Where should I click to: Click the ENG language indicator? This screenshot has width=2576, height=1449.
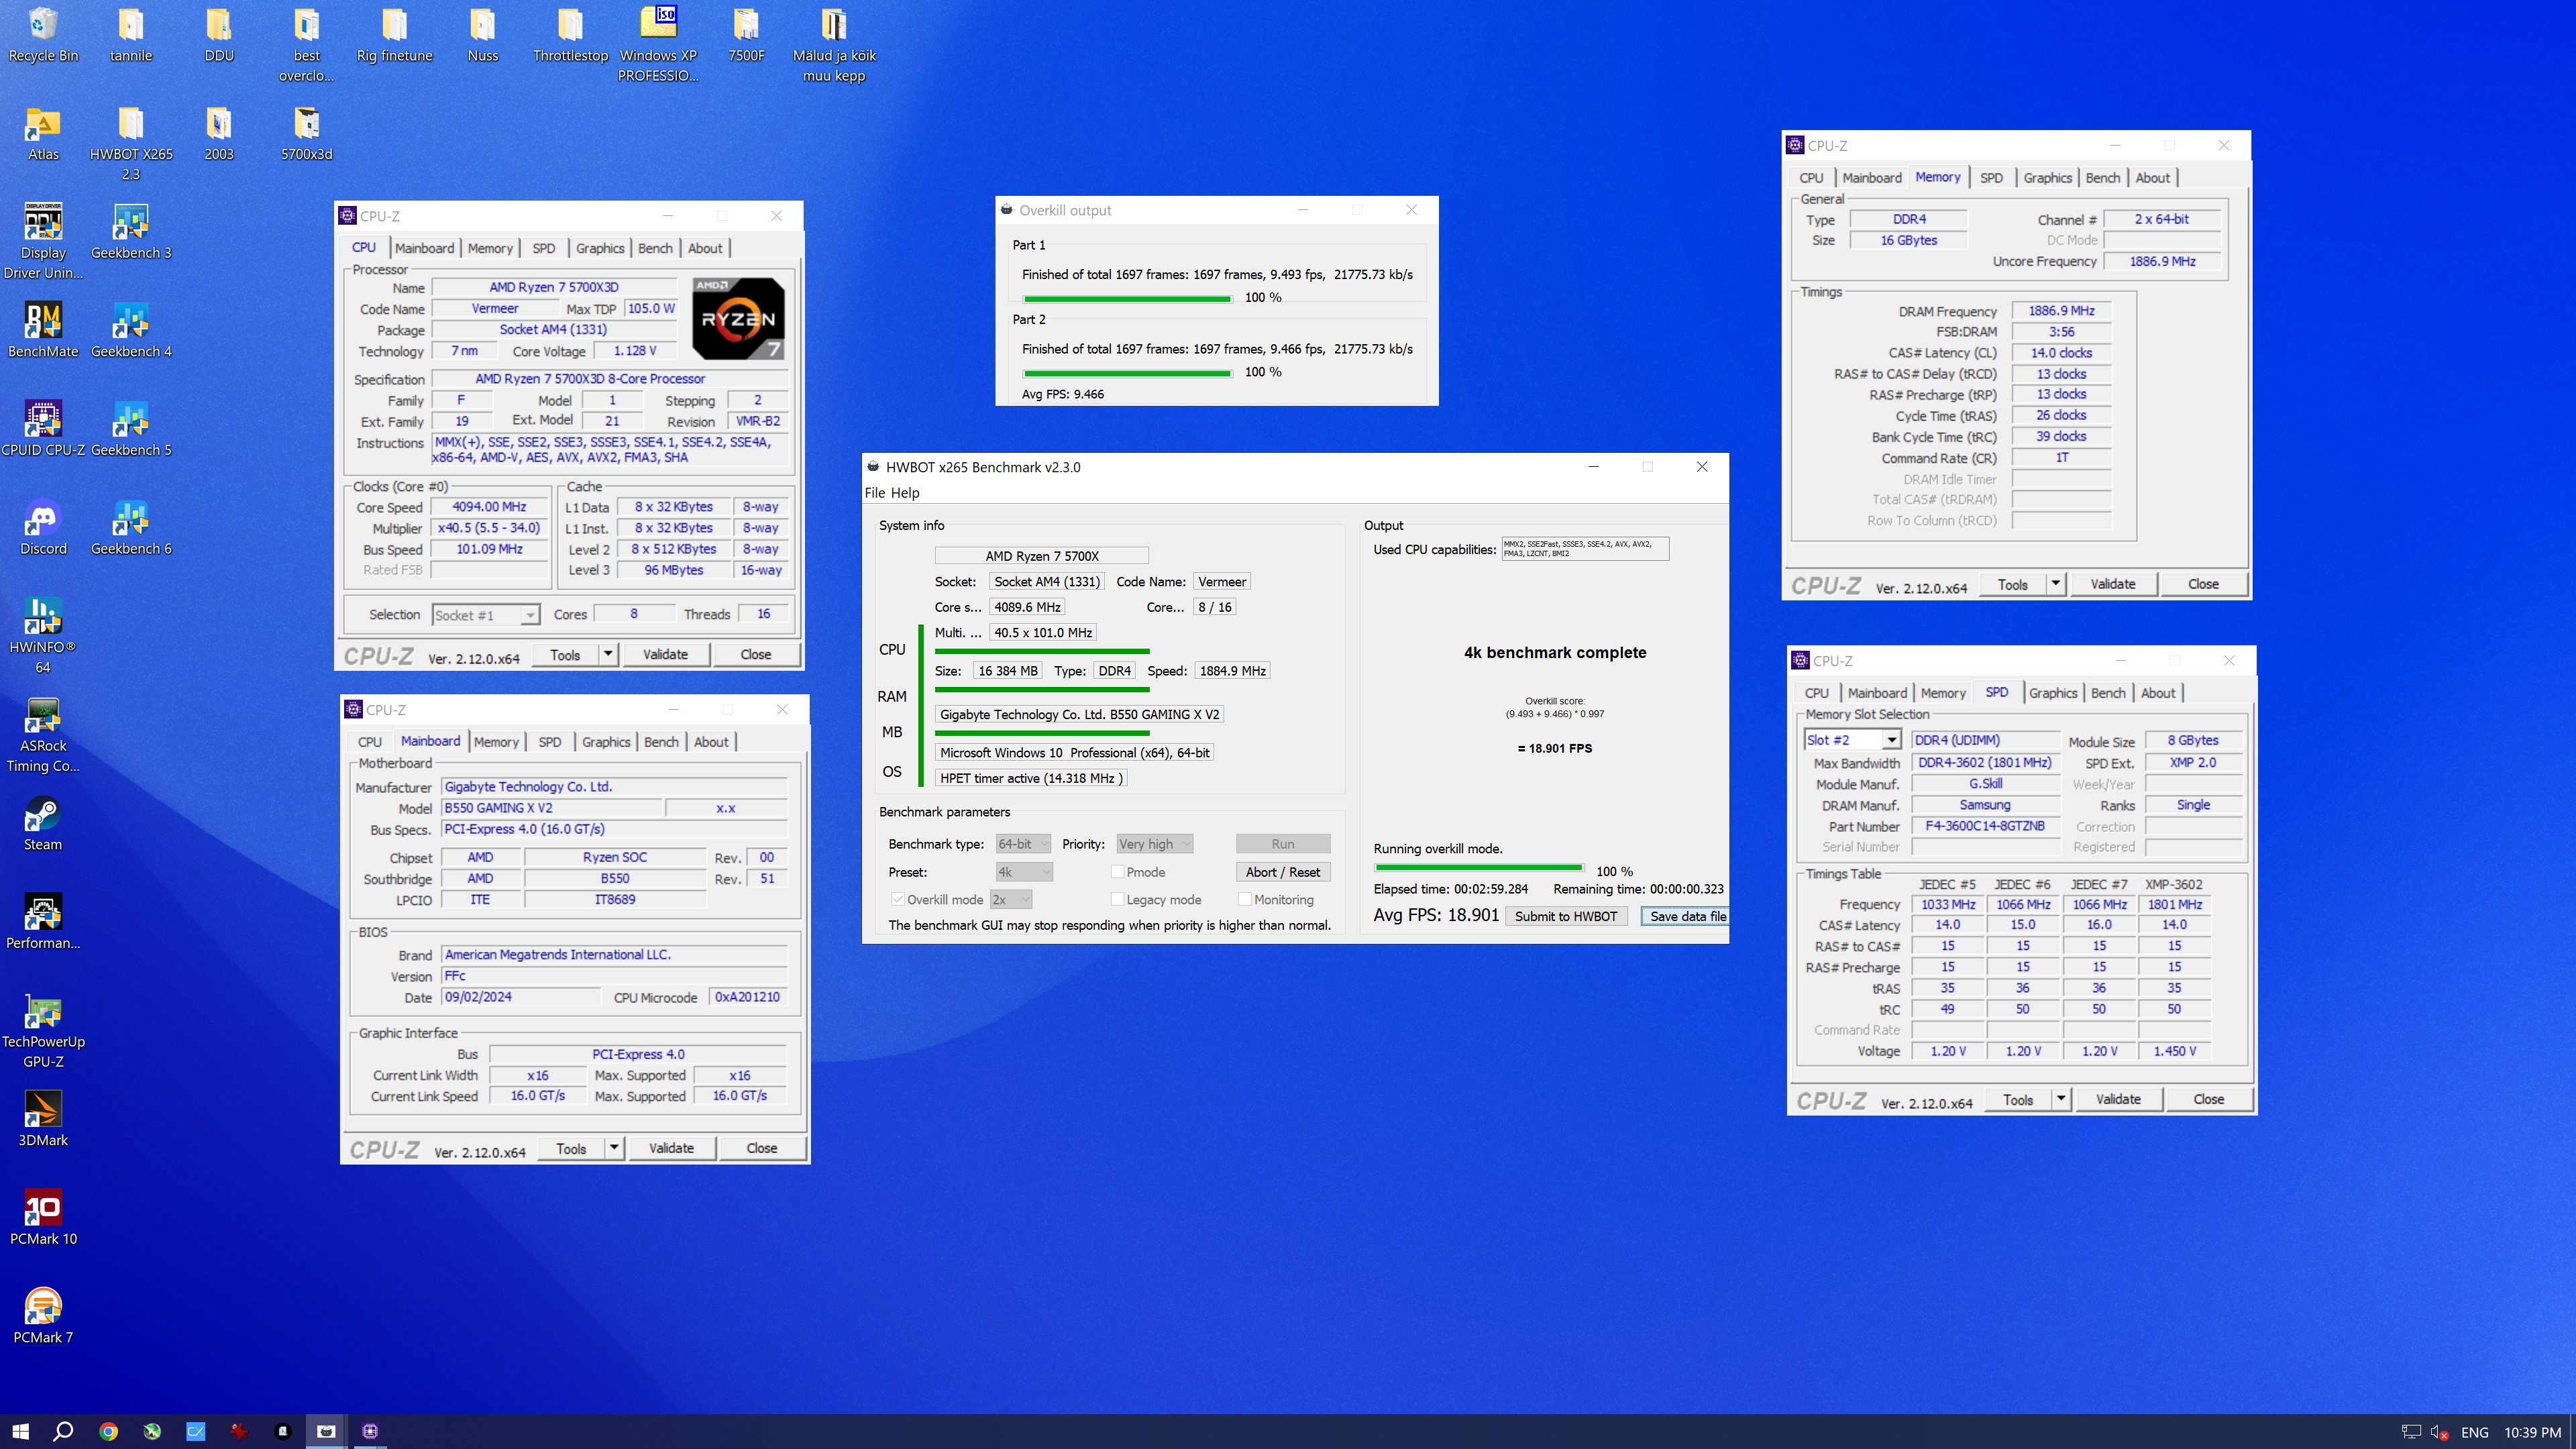pos(2475,1432)
